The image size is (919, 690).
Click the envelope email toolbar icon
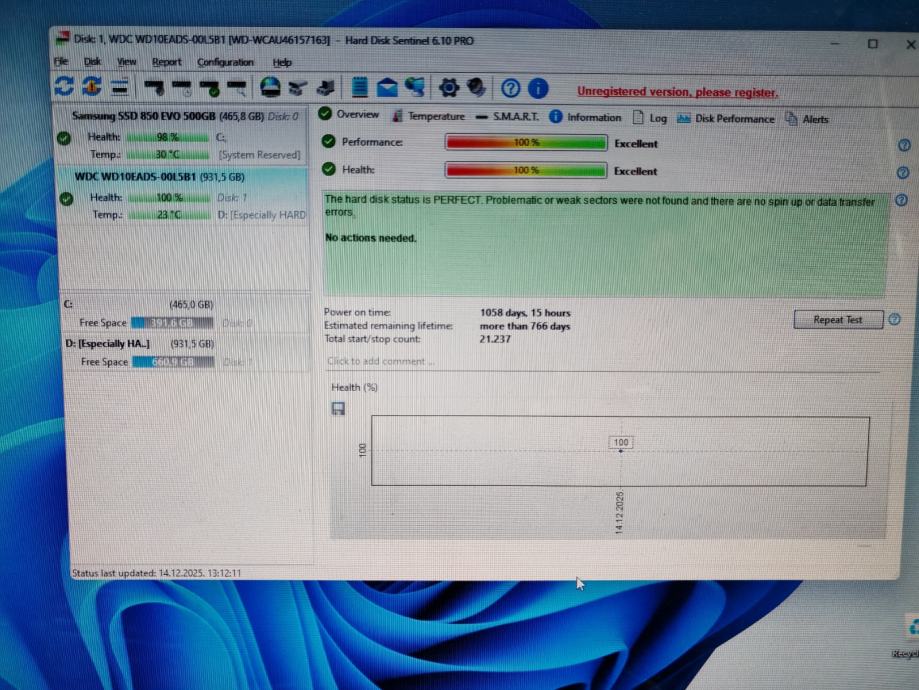click(387, 88)
